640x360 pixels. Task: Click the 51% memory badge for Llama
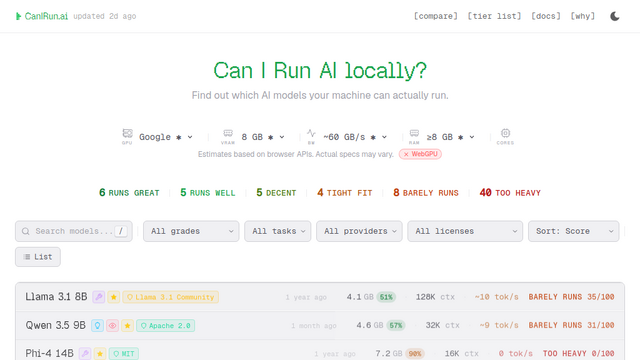tap(386, 297)
